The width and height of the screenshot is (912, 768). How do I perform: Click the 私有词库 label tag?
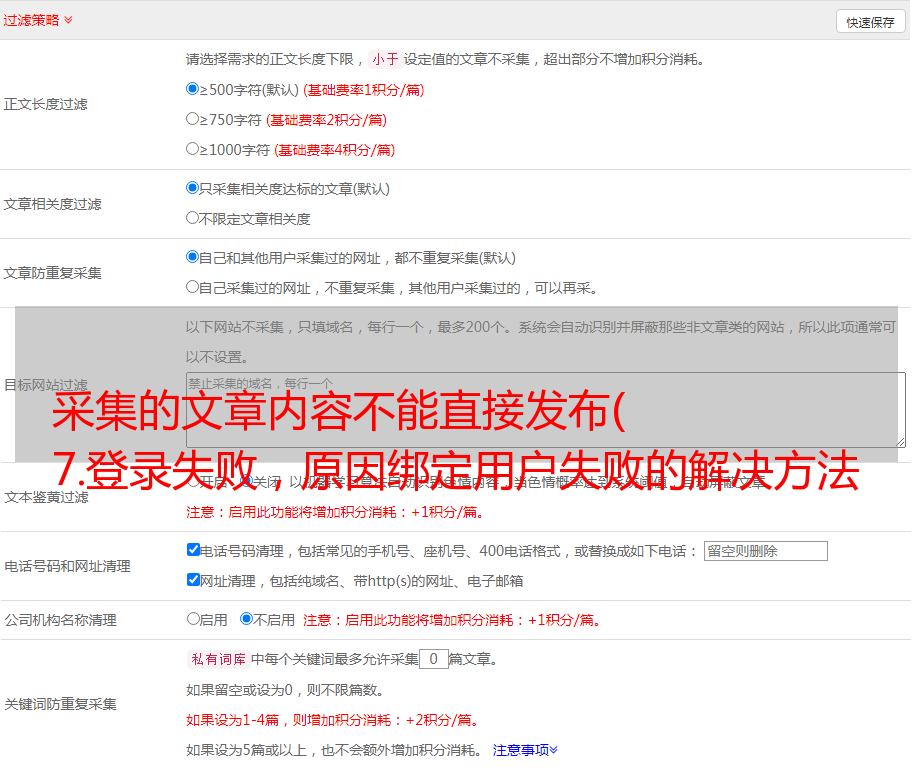[x=216, y=659]
